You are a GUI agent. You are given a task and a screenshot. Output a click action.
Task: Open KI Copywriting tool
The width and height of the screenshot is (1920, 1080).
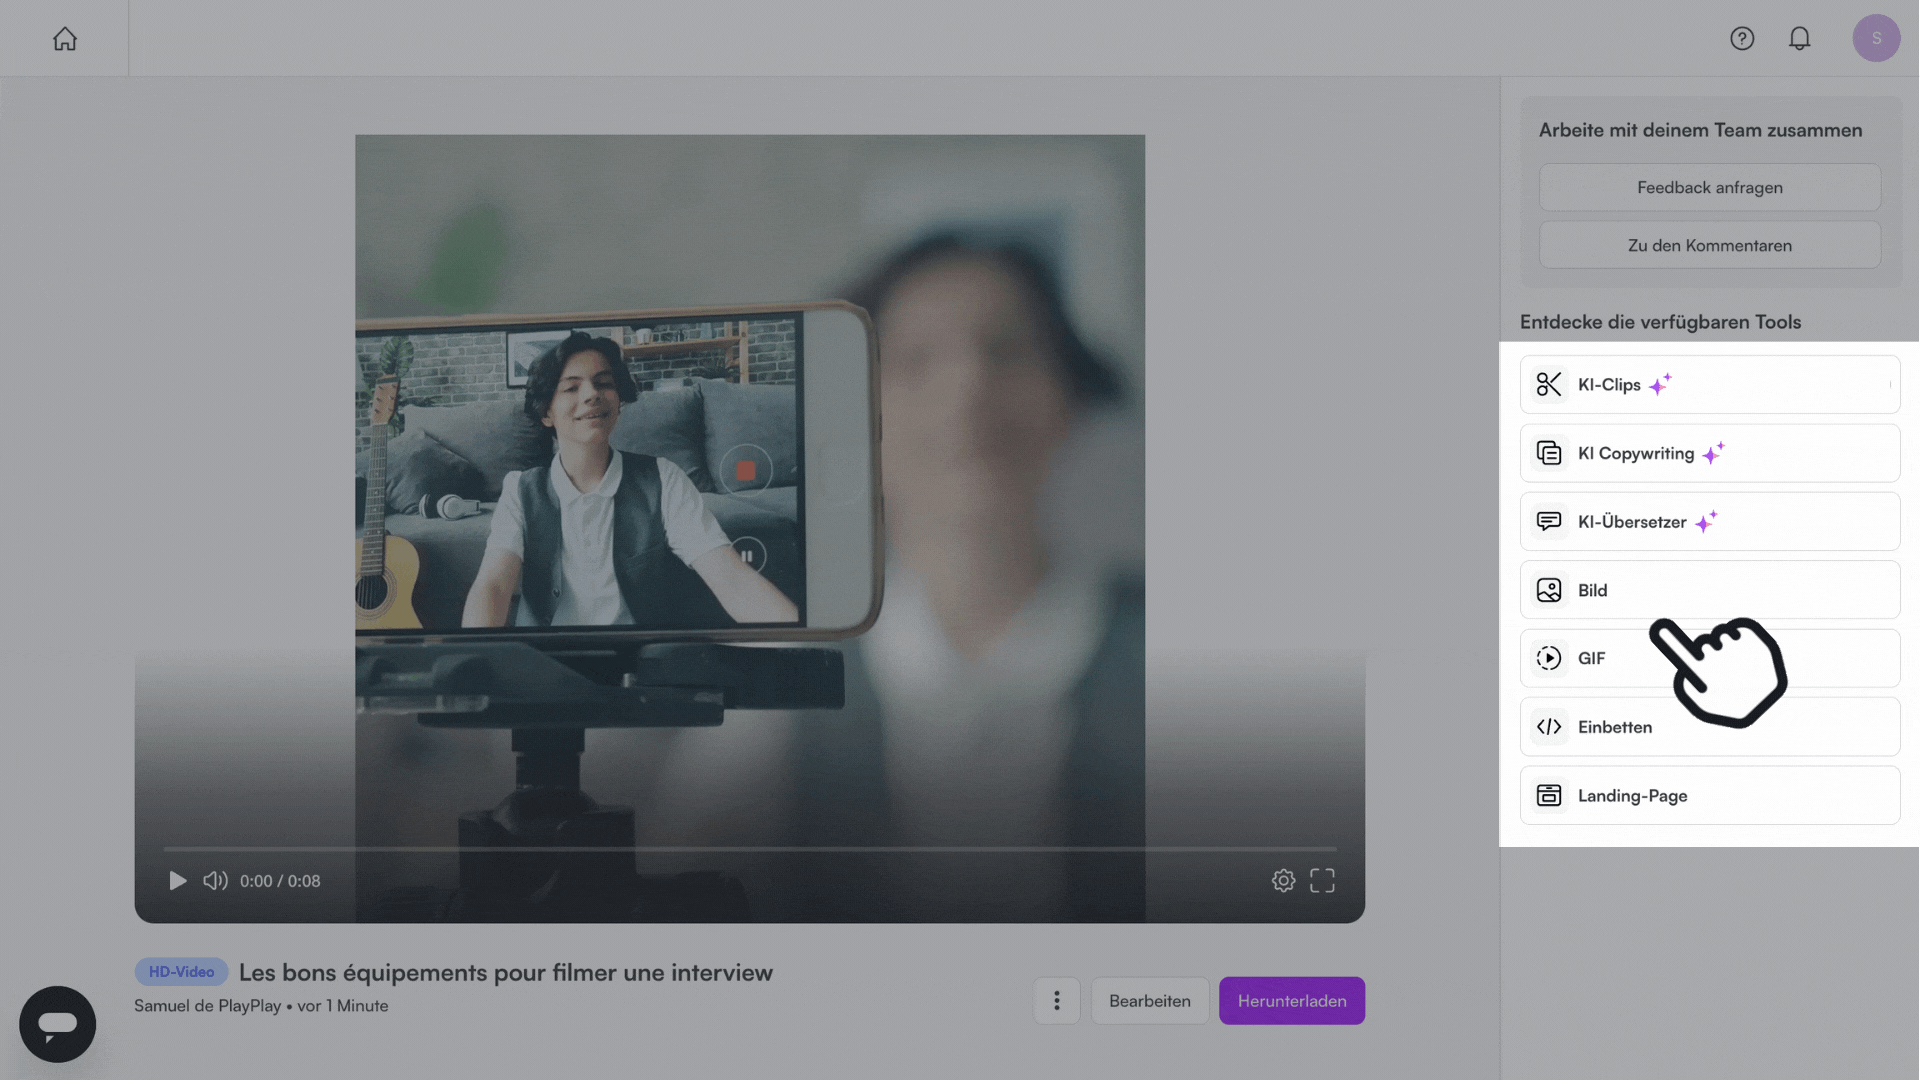(1710, 453)
